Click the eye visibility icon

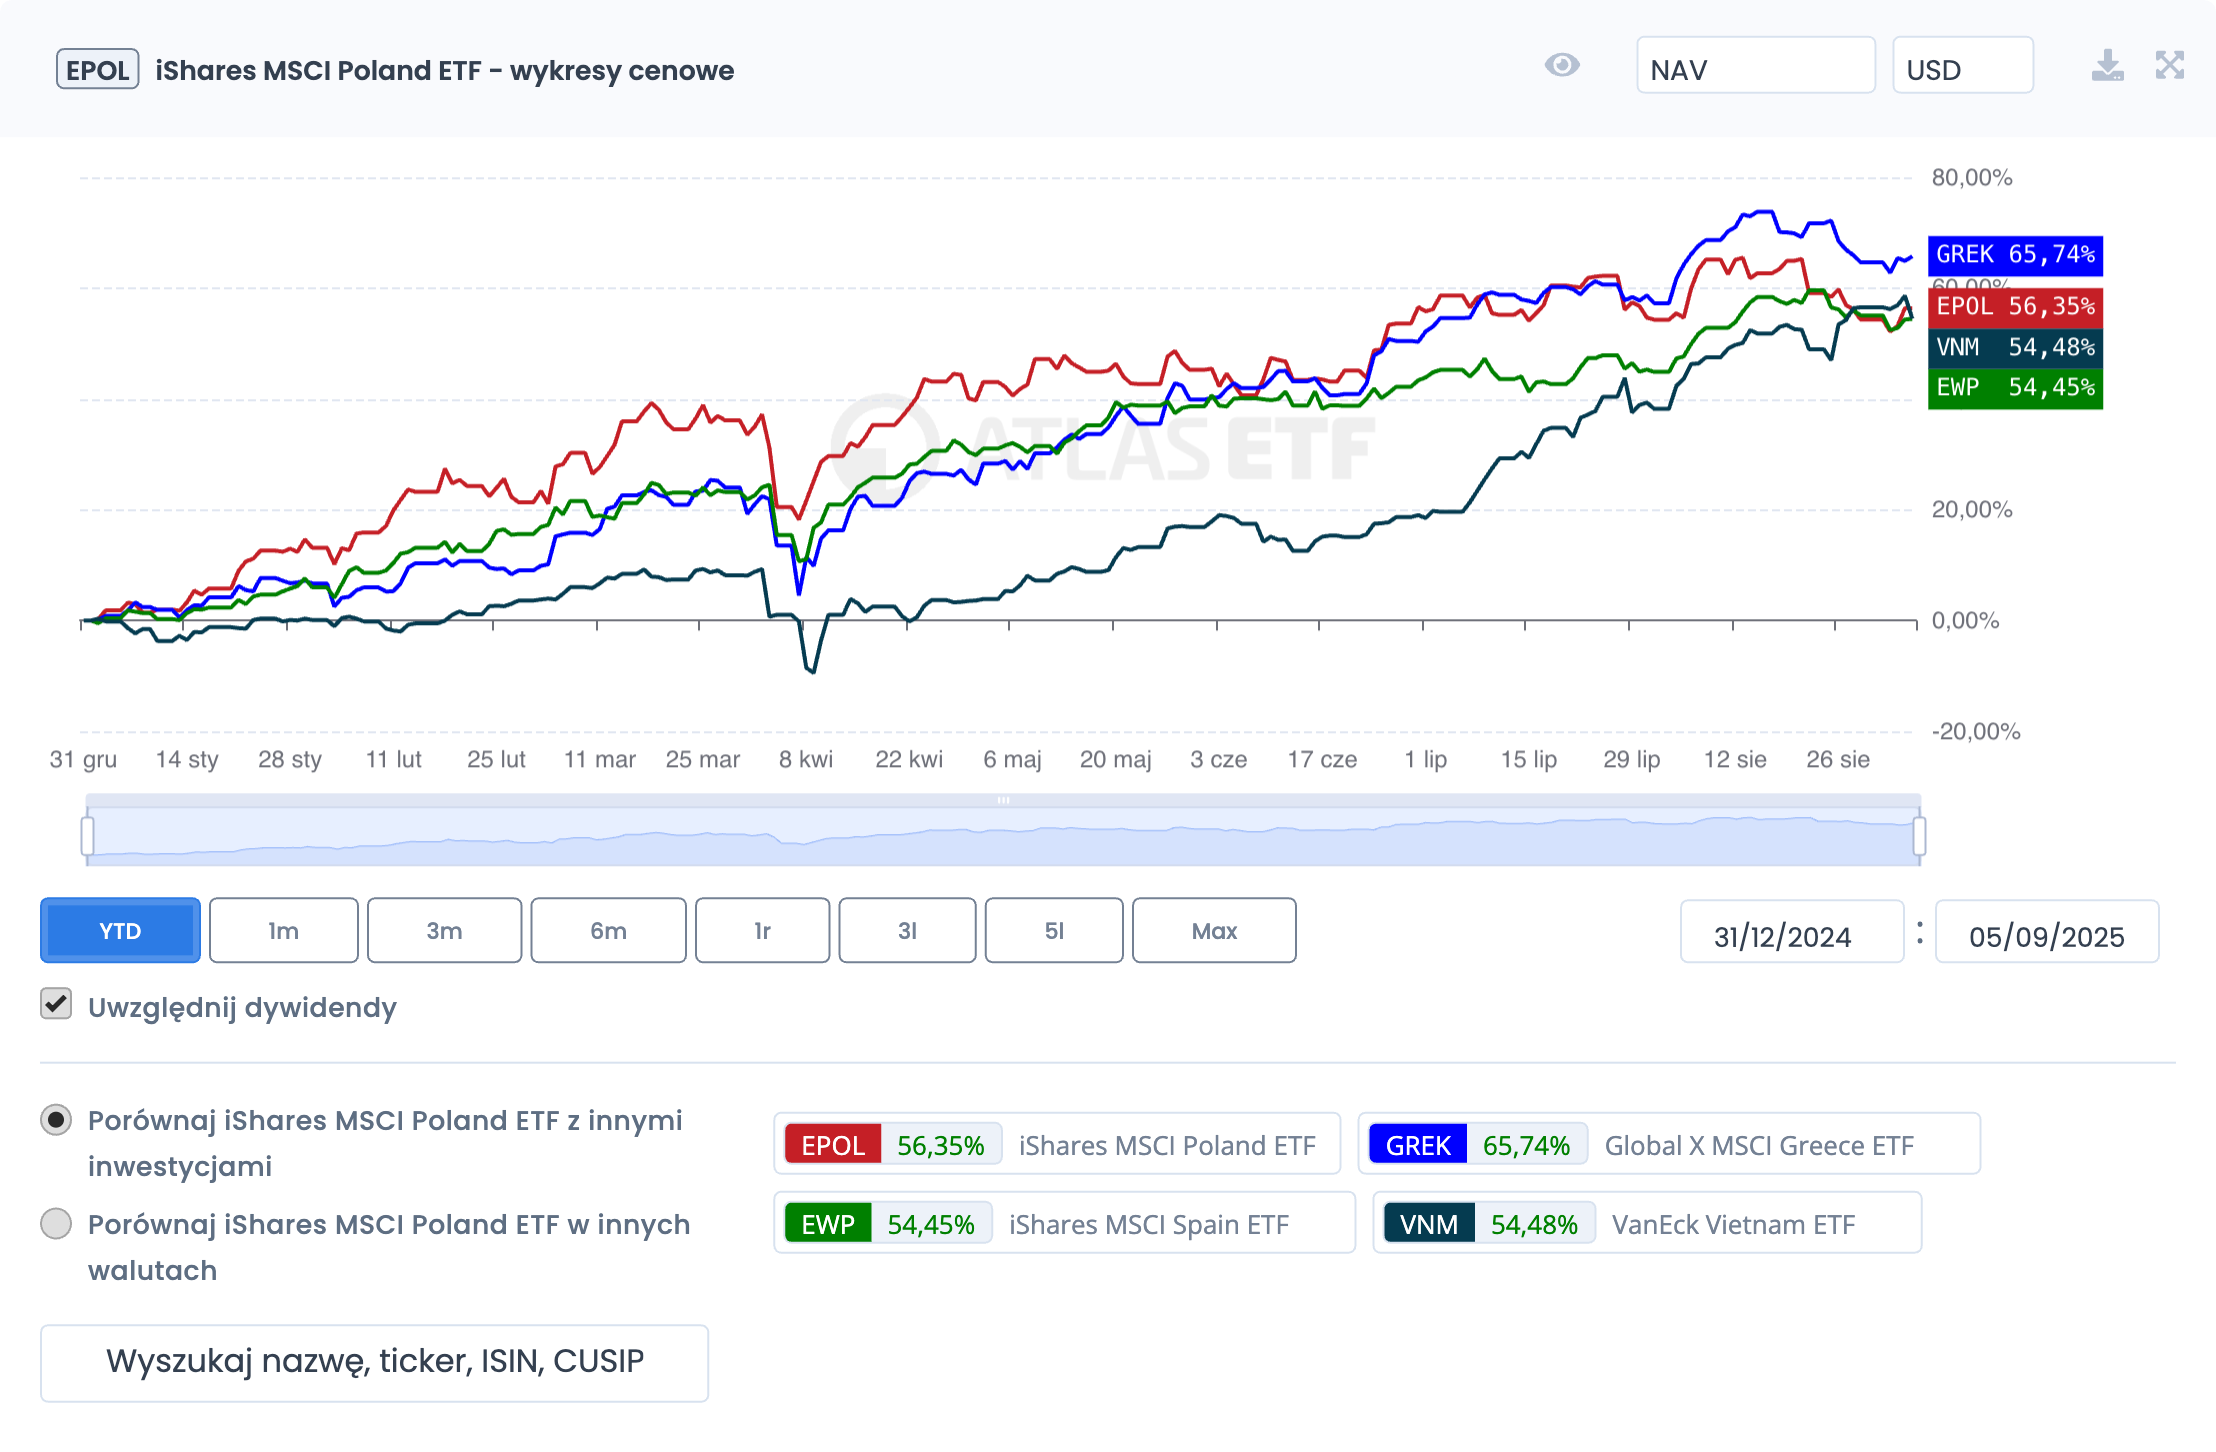tap(1561, 66)
